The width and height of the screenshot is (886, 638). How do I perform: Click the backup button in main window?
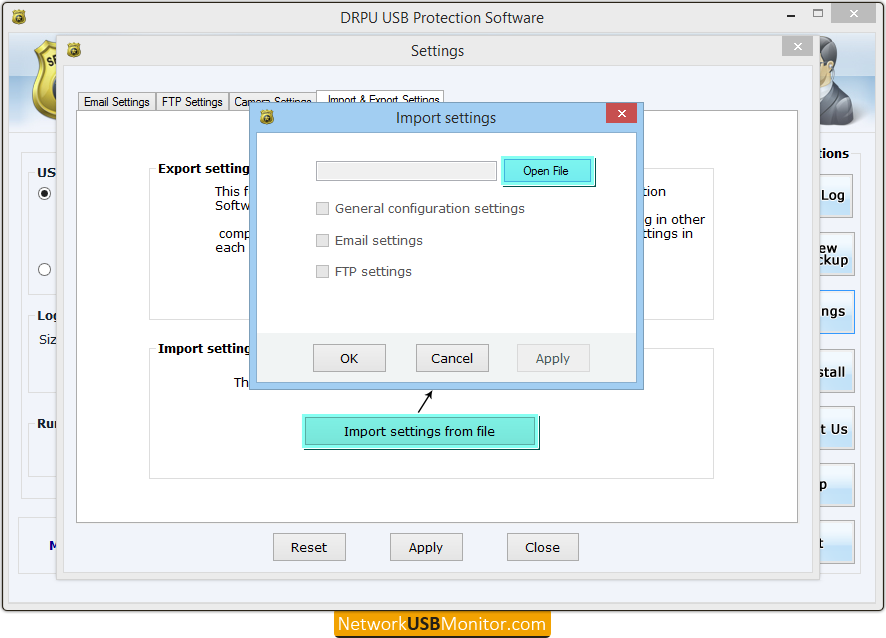pyautogui.click(x=836, y=254)
